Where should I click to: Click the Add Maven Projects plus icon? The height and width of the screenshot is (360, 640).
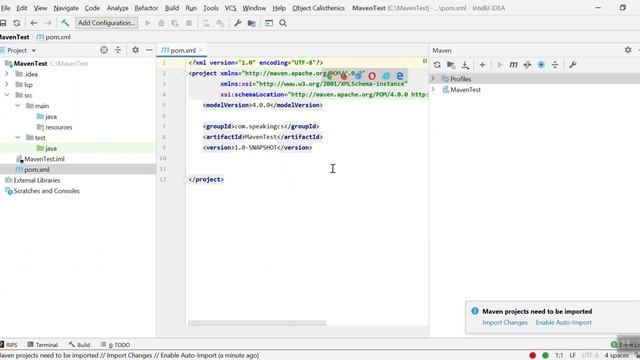pos(482,65)
